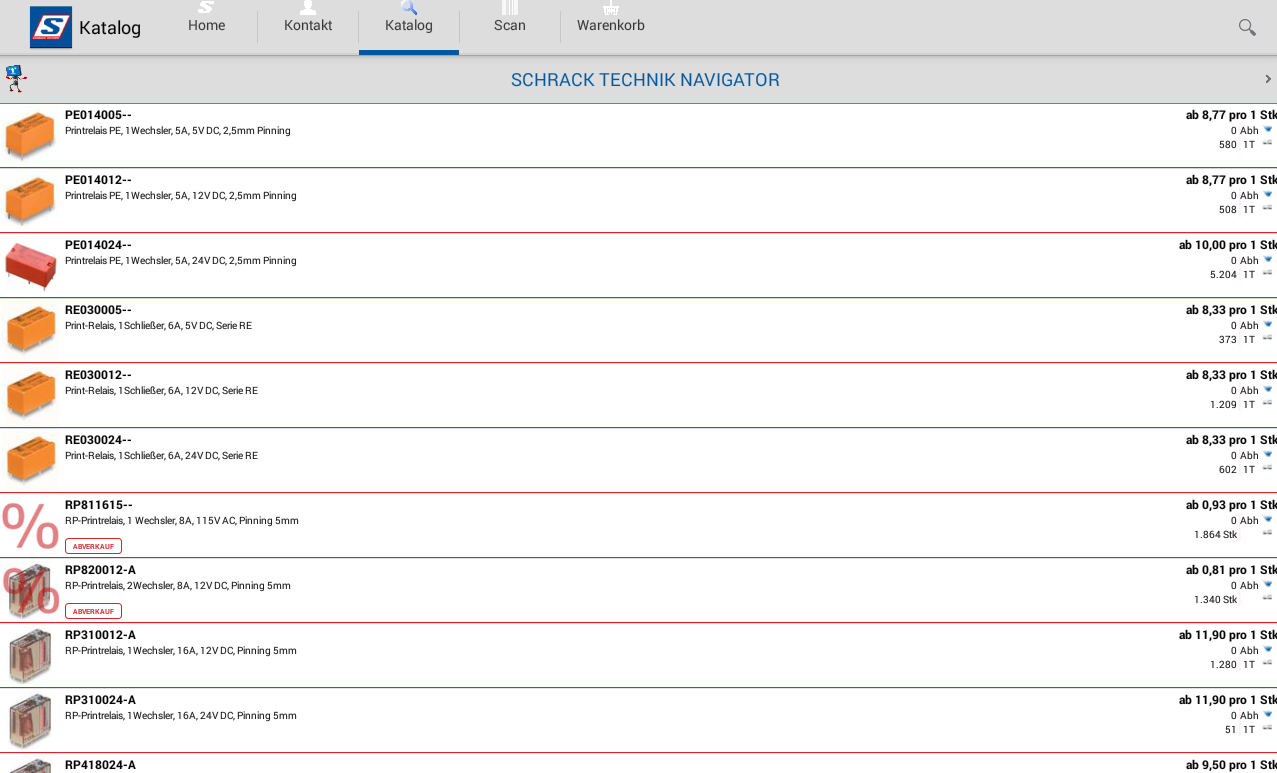
Task: Click the ABVERKAUF badge under RP820012-A
Action: pos(93,611)
